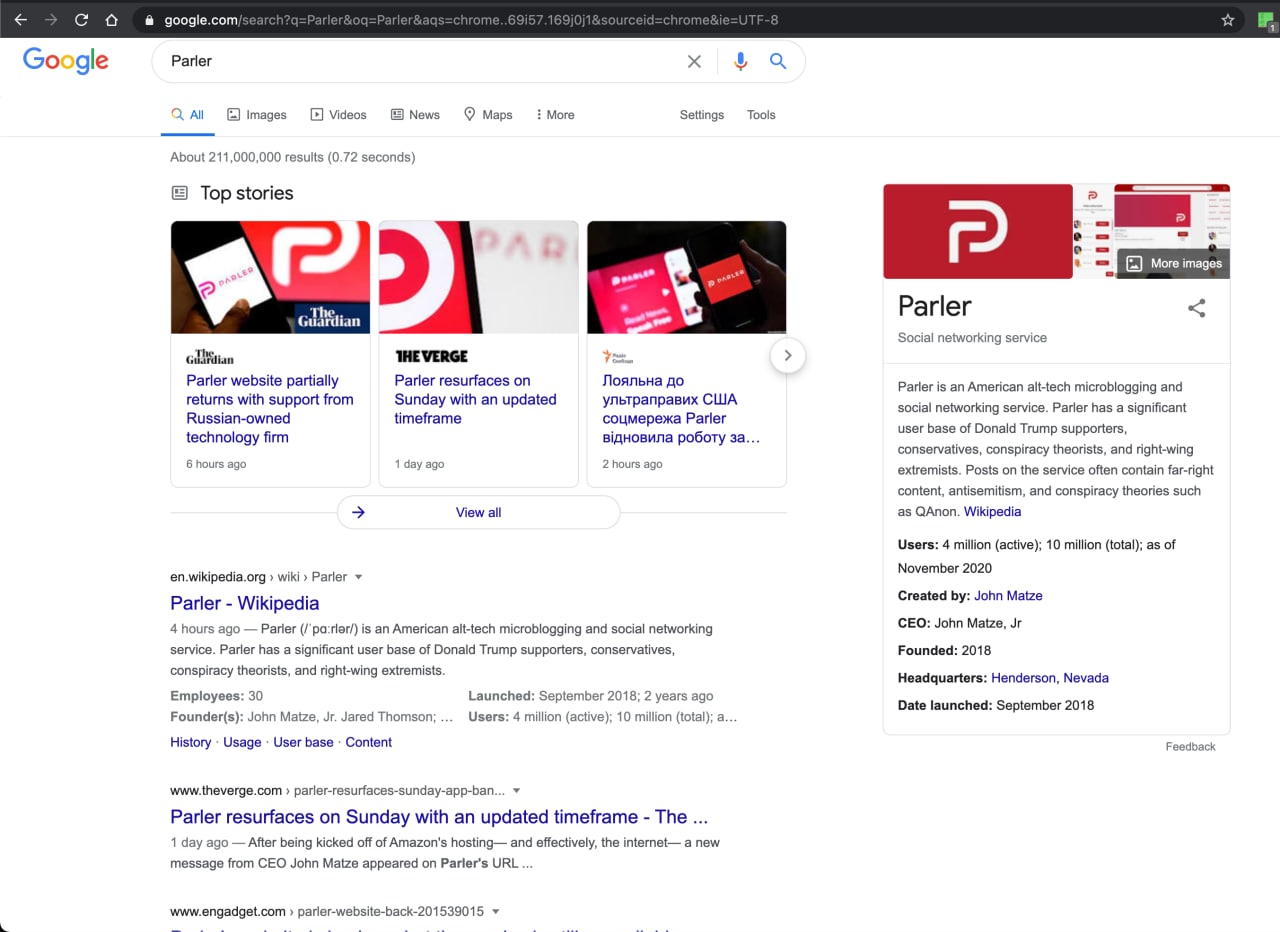1280x932 pixels.
Task: Click 'Date launched: September 2018' text
Action: pyautogui.click(x=996, y=705)
